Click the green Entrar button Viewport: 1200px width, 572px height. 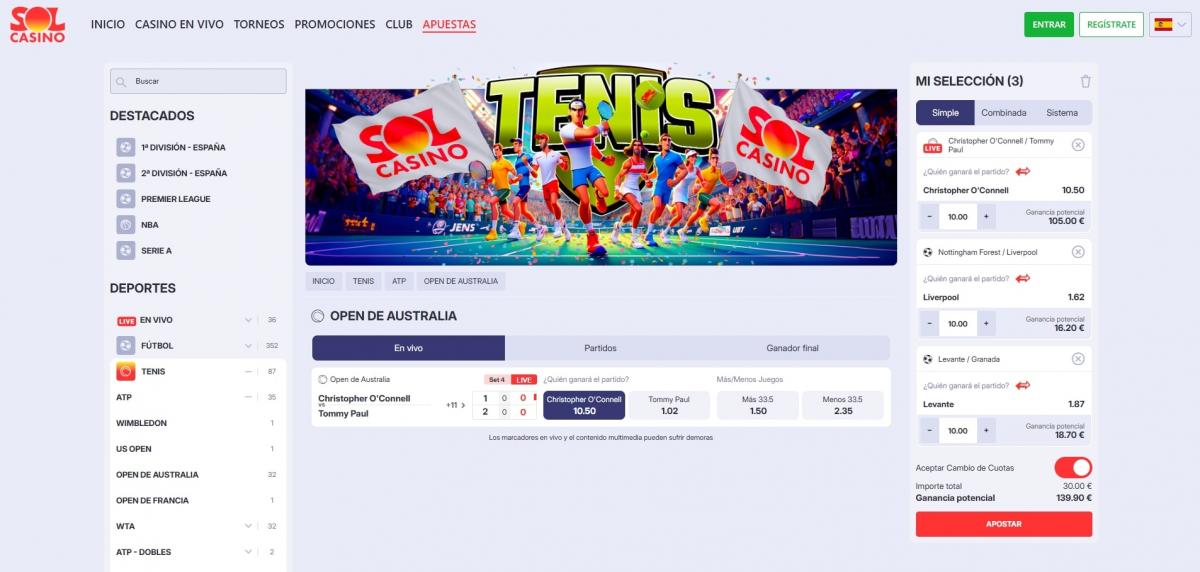point(1049,24)
